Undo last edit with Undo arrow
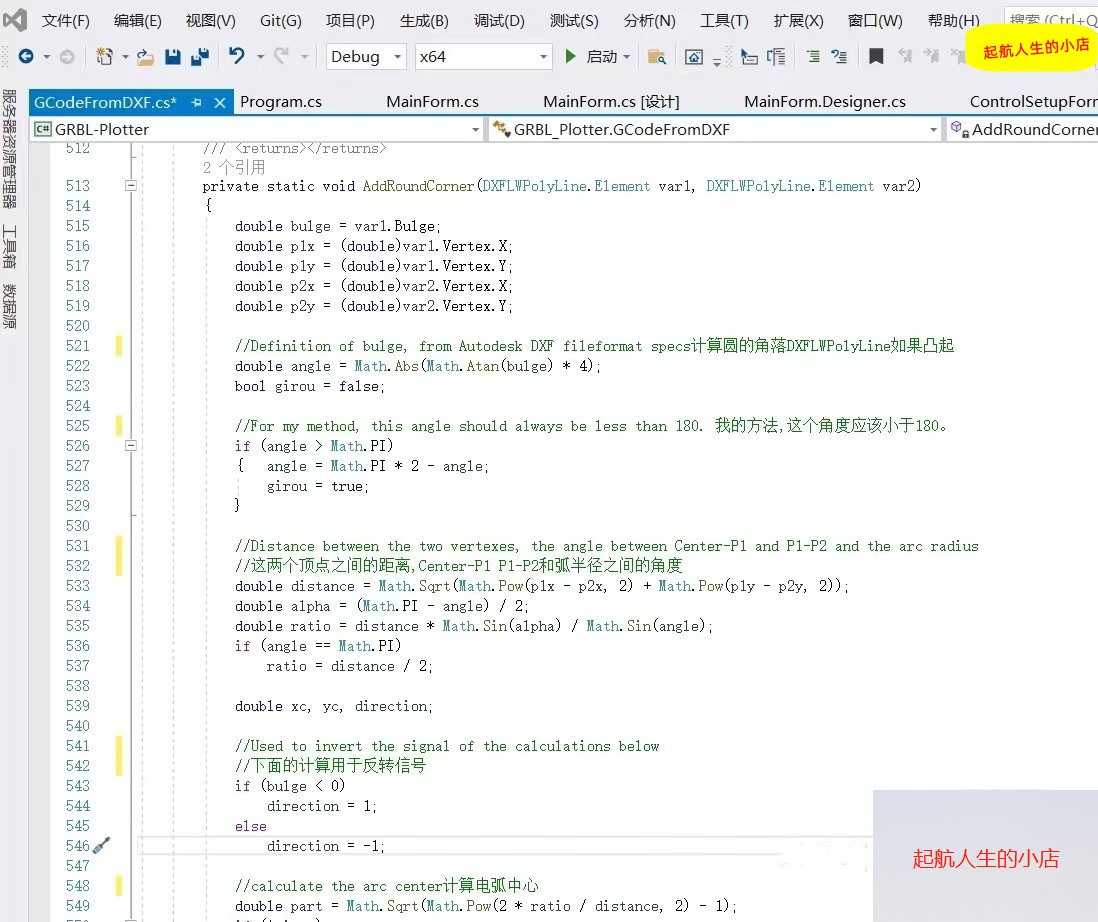1098x922 pixels. tap(237, 55)
